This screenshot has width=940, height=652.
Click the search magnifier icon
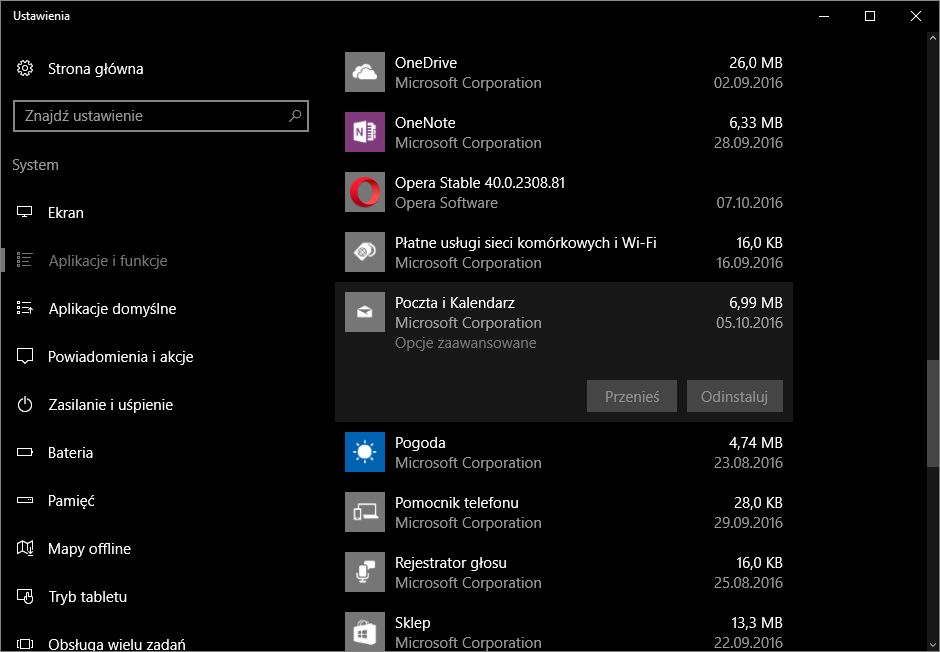pyautogui.click(x=295, y=116)
